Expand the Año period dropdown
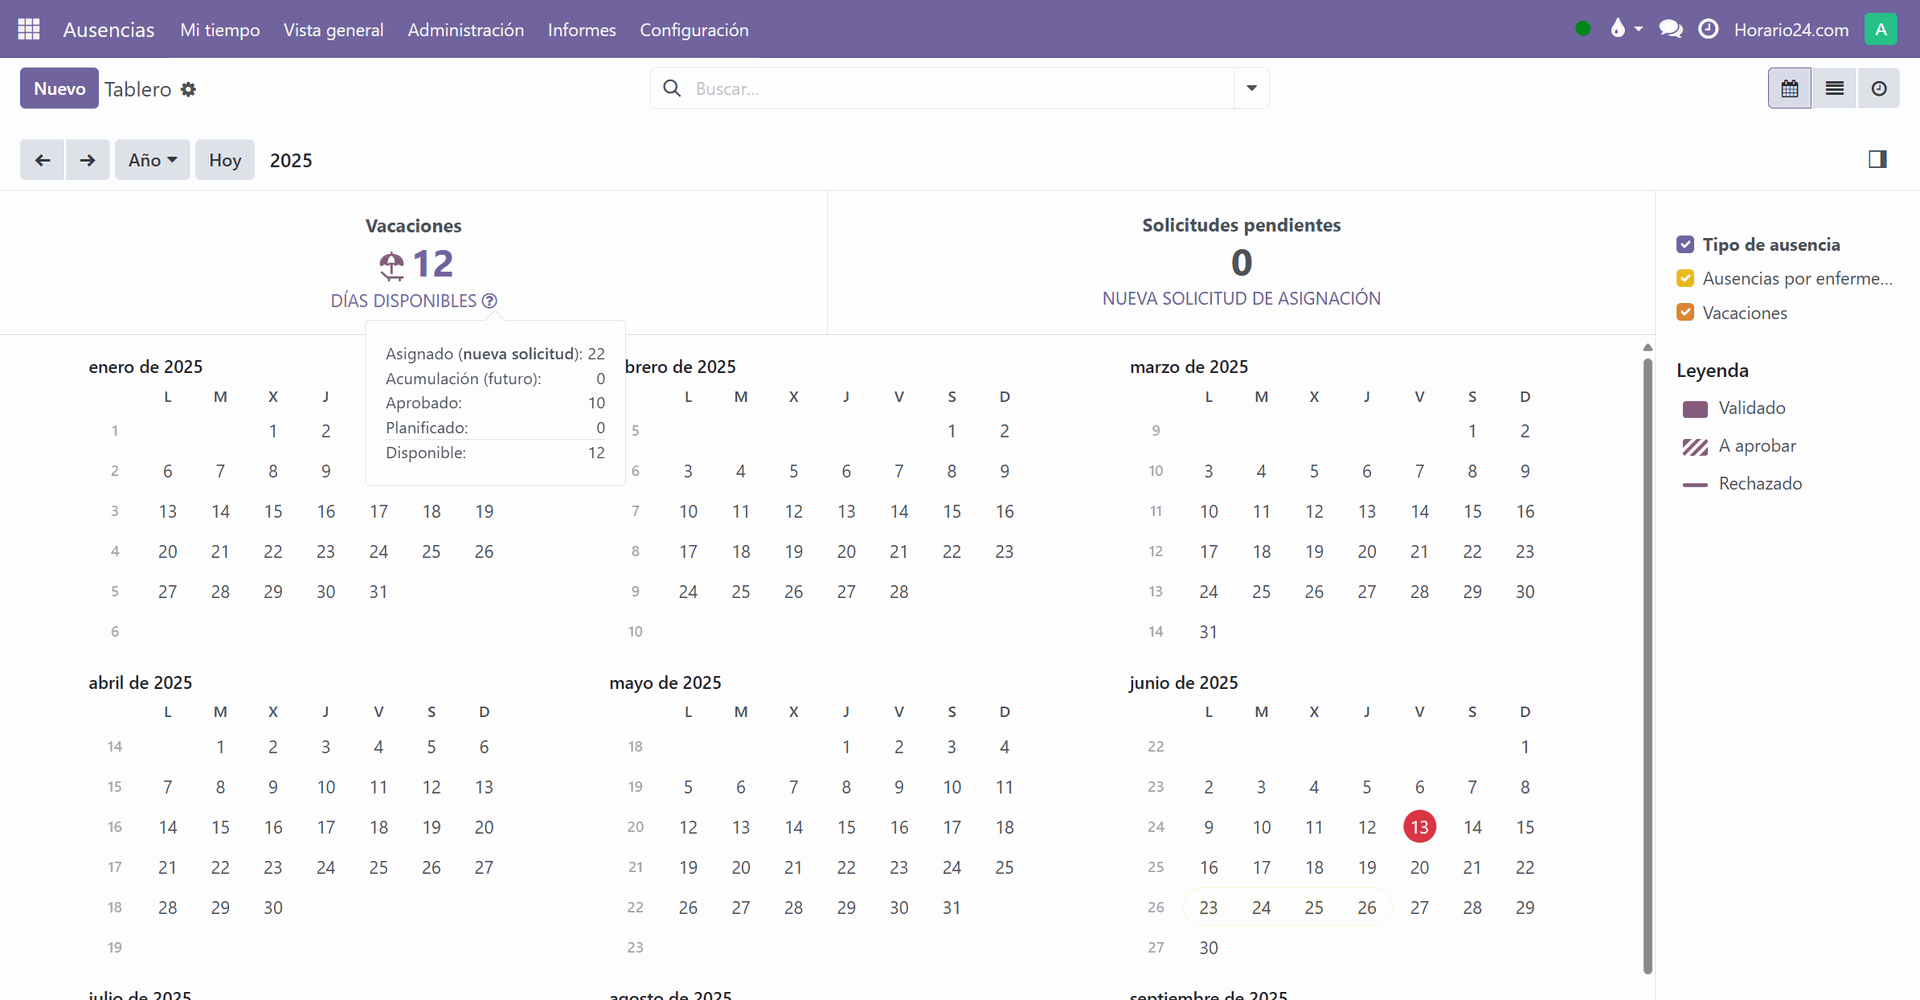 point(152,160)
